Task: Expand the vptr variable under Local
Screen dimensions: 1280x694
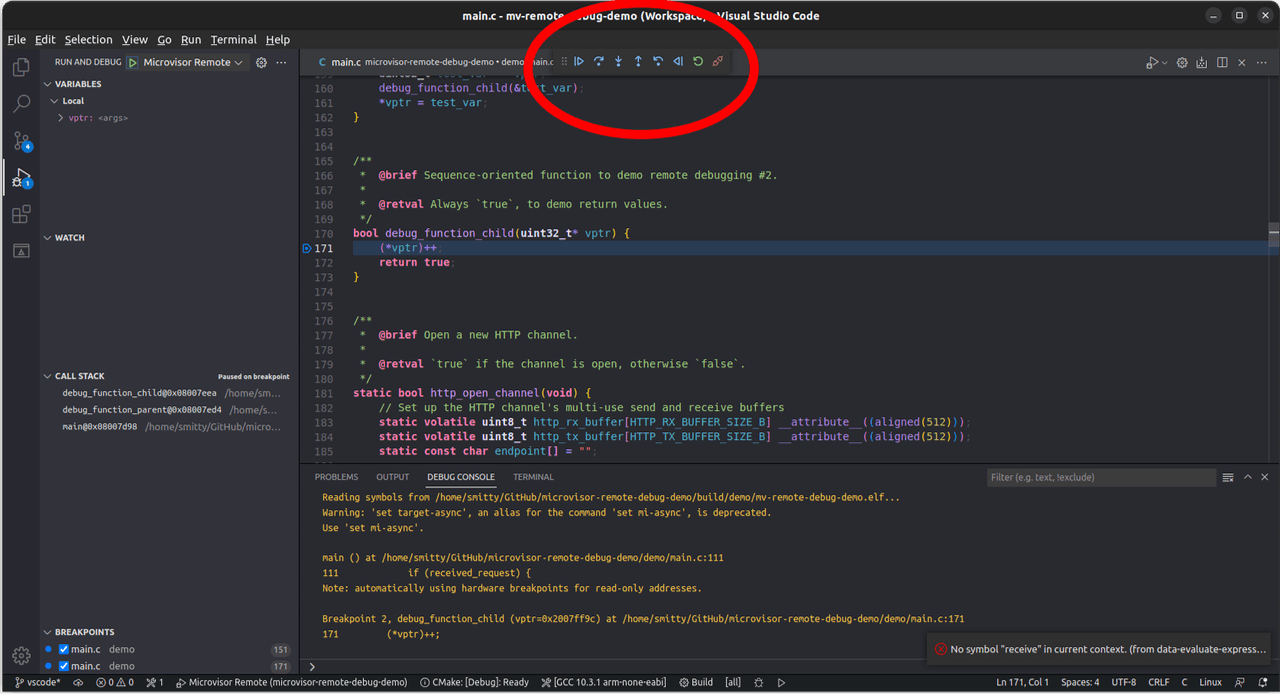Action: pyautogui.click(x=60, y=117)
